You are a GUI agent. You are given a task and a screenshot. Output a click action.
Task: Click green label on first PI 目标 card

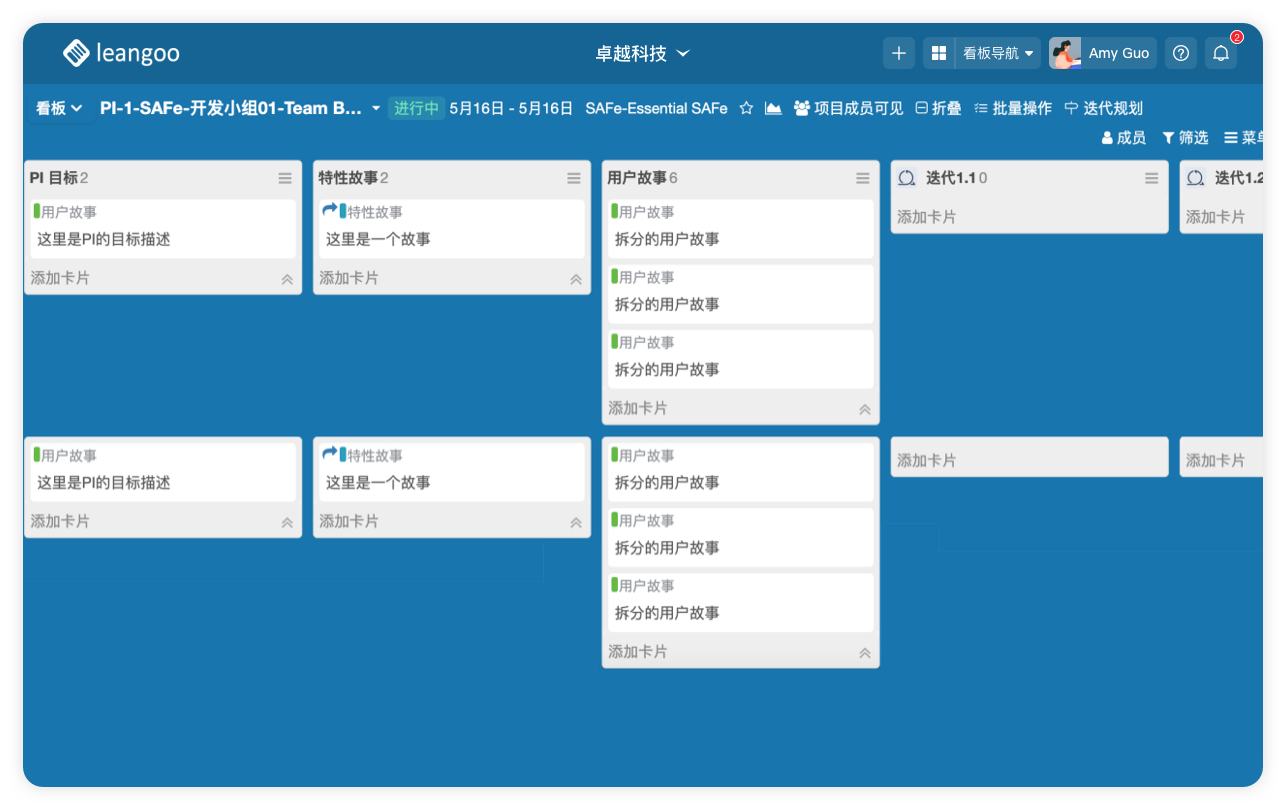pyautogui.click(x=37, y=211)
